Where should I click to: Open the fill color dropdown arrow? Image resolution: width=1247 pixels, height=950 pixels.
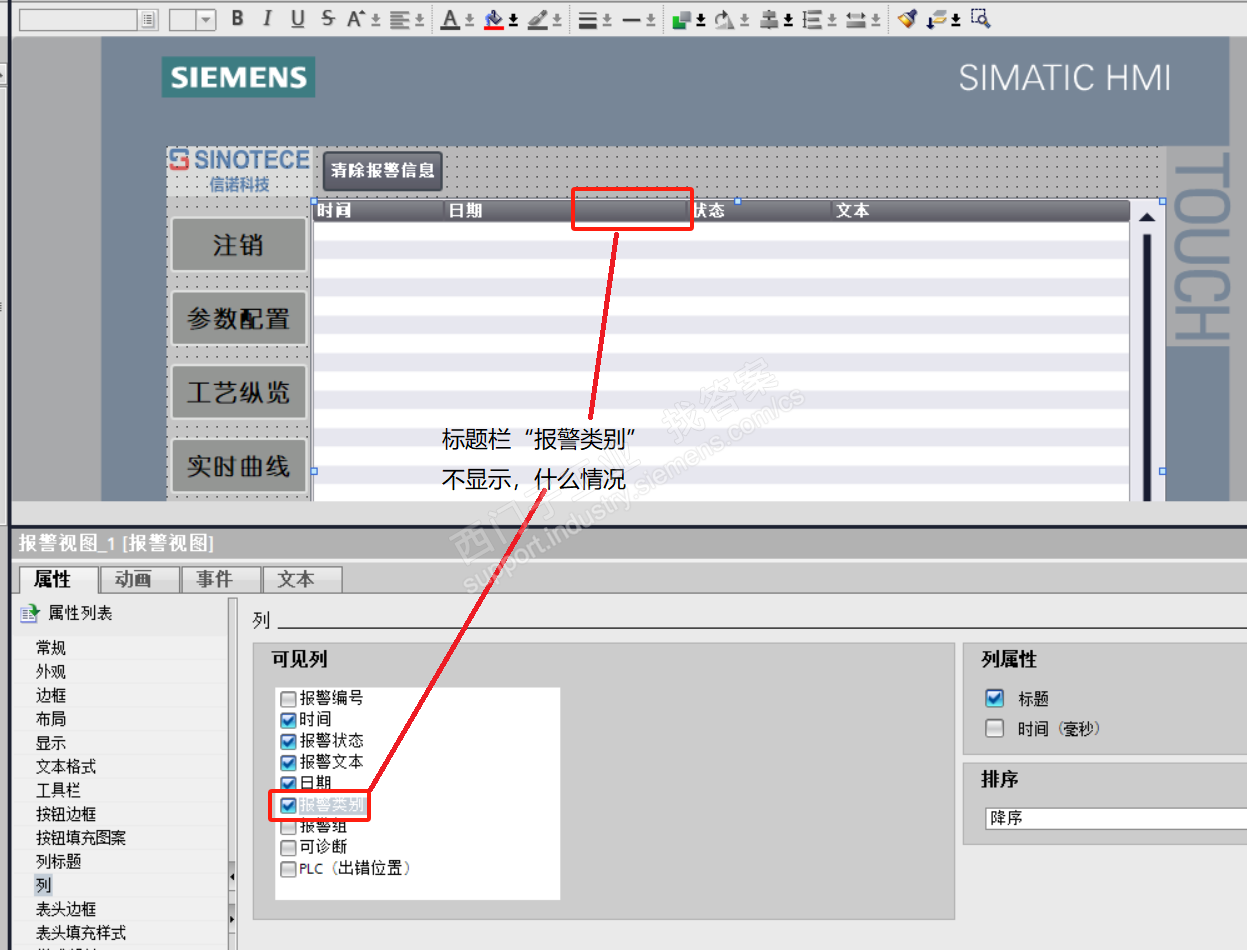(x=512, y=20)
